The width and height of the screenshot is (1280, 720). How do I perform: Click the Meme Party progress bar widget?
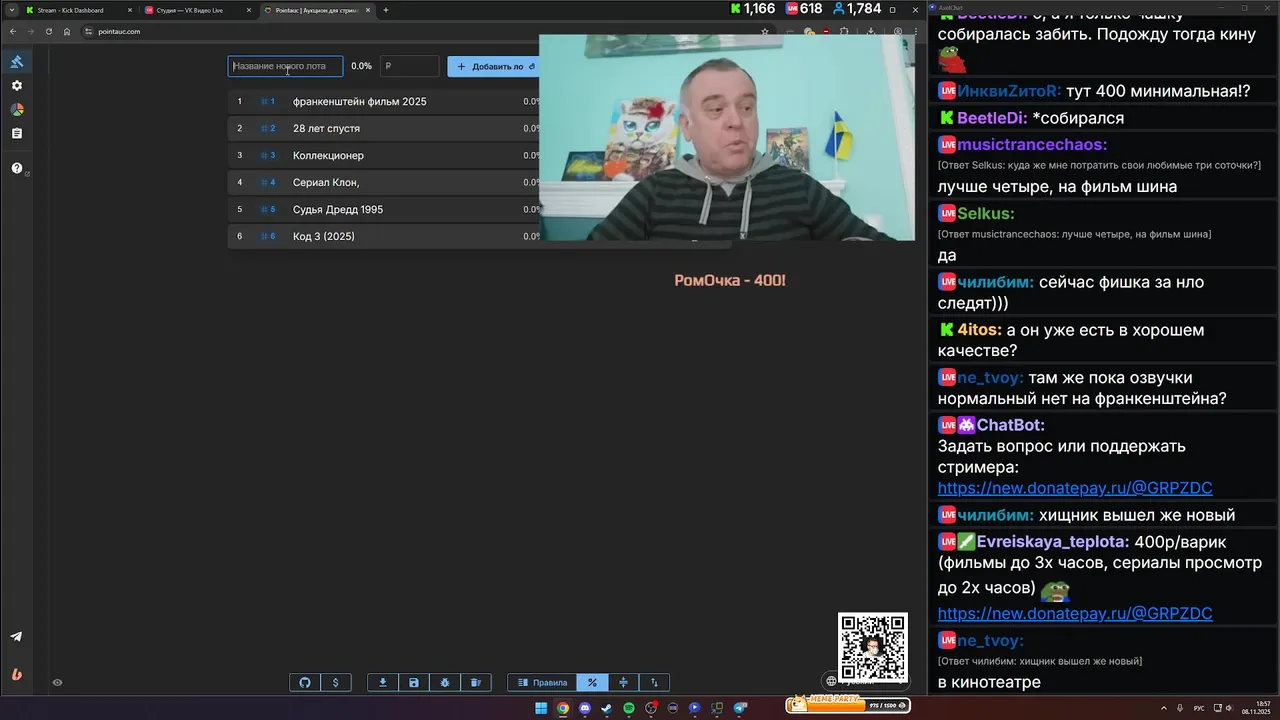pyautogui.click(x=848, y=704)
